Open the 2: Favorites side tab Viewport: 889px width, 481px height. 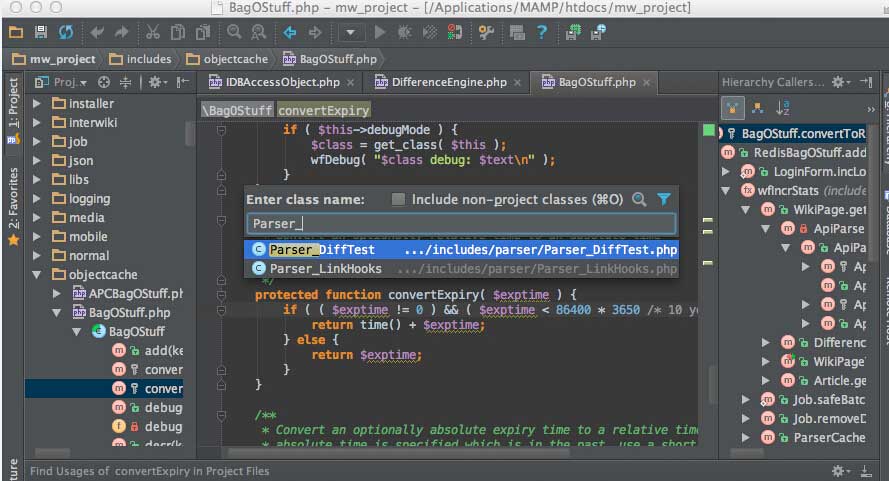tap(13, 205)
